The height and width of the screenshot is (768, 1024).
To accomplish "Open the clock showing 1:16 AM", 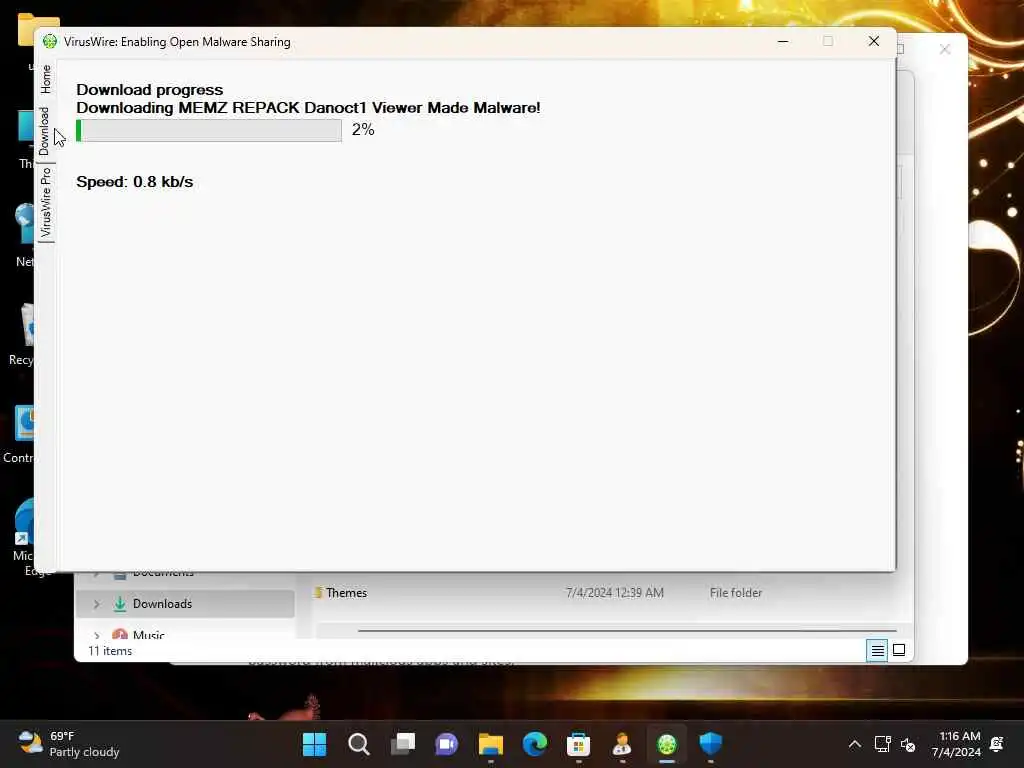I will (x=957, y=744).
